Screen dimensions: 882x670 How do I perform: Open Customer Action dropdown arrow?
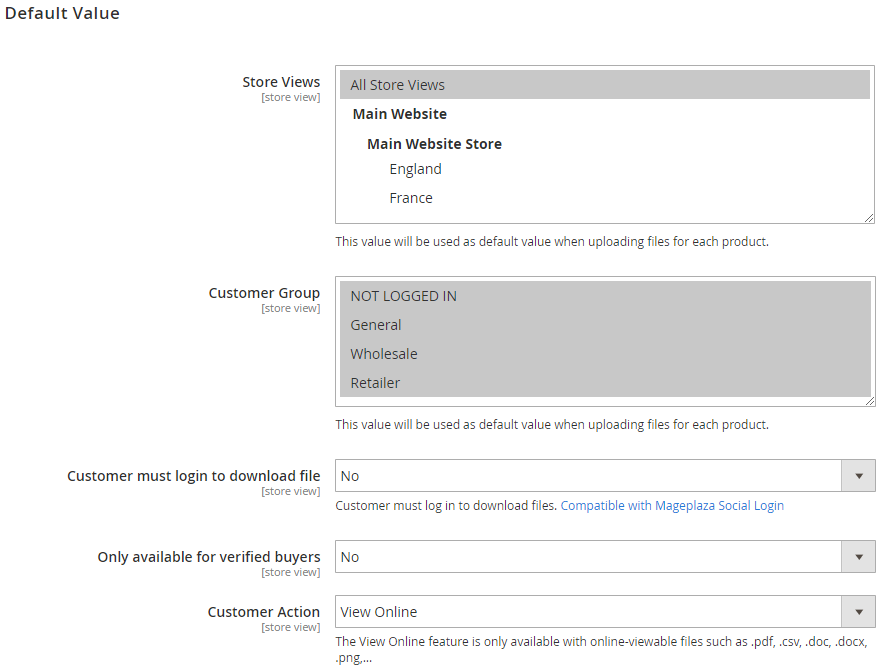[858, 611]
